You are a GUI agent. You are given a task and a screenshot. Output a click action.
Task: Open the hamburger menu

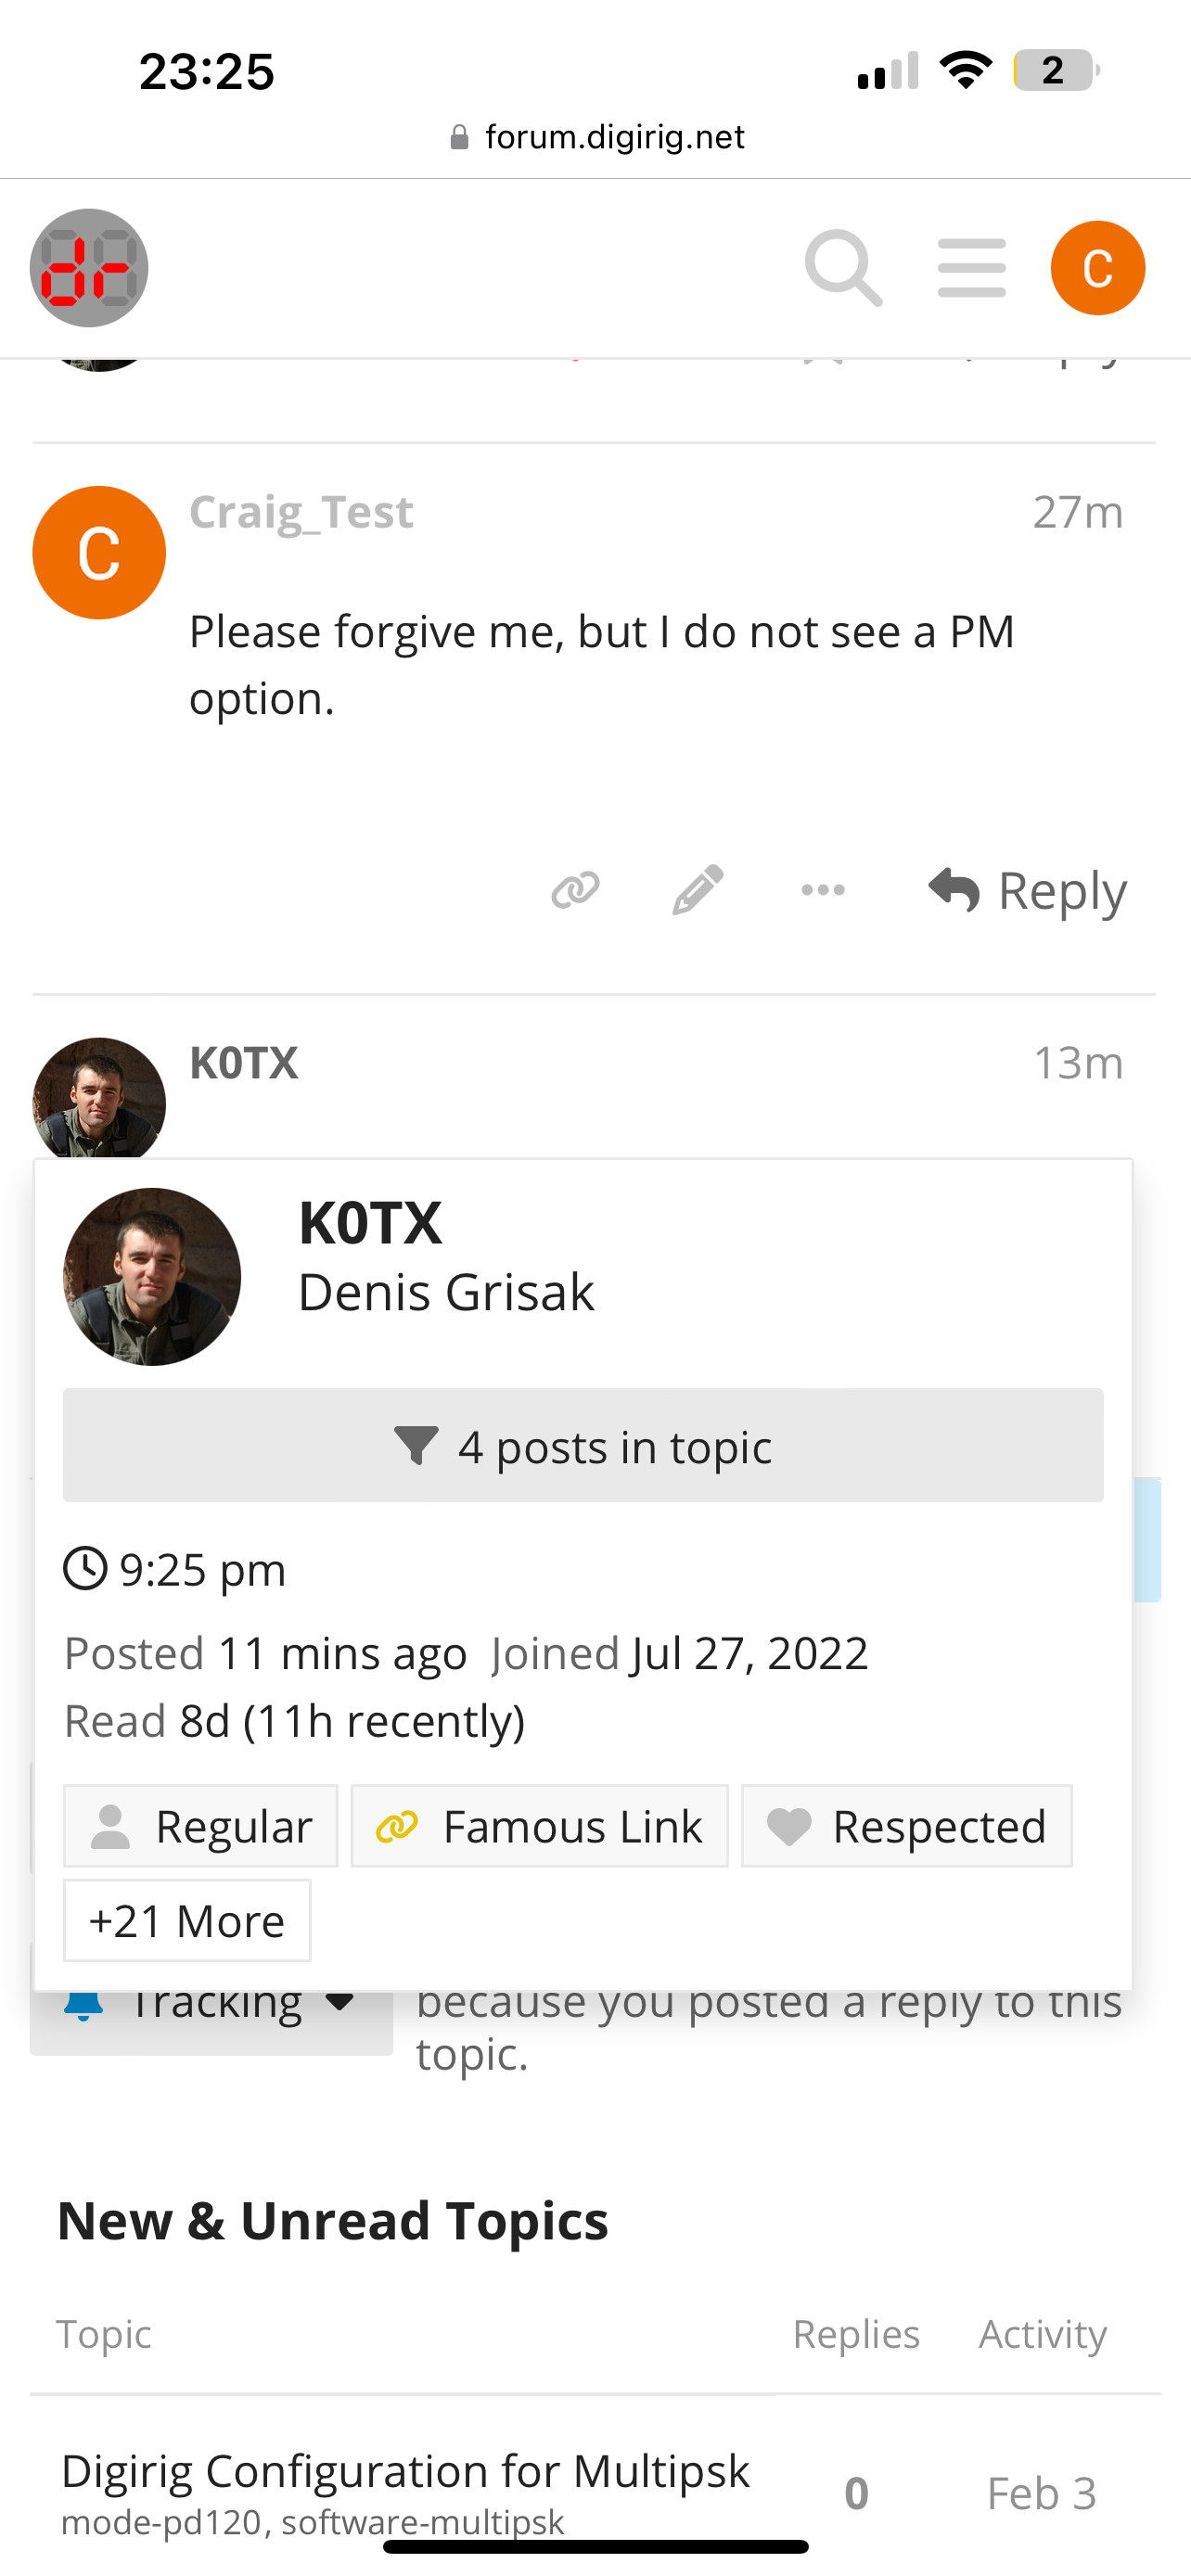click(x=971, y=268)
